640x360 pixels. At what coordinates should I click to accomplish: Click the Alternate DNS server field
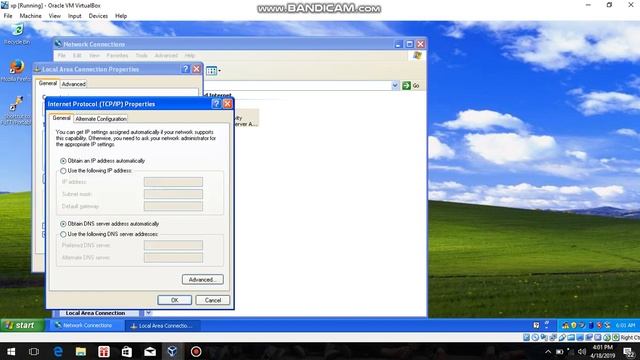(173, 257)
